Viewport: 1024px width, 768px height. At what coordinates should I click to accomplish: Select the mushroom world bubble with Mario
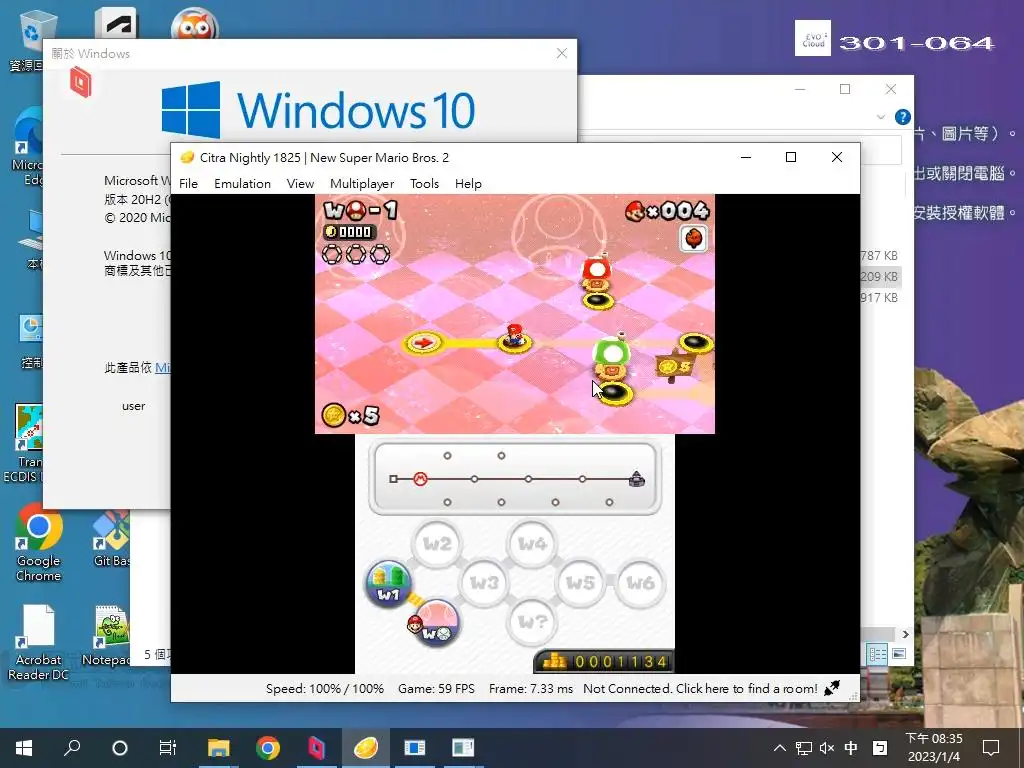coord(436,622)
